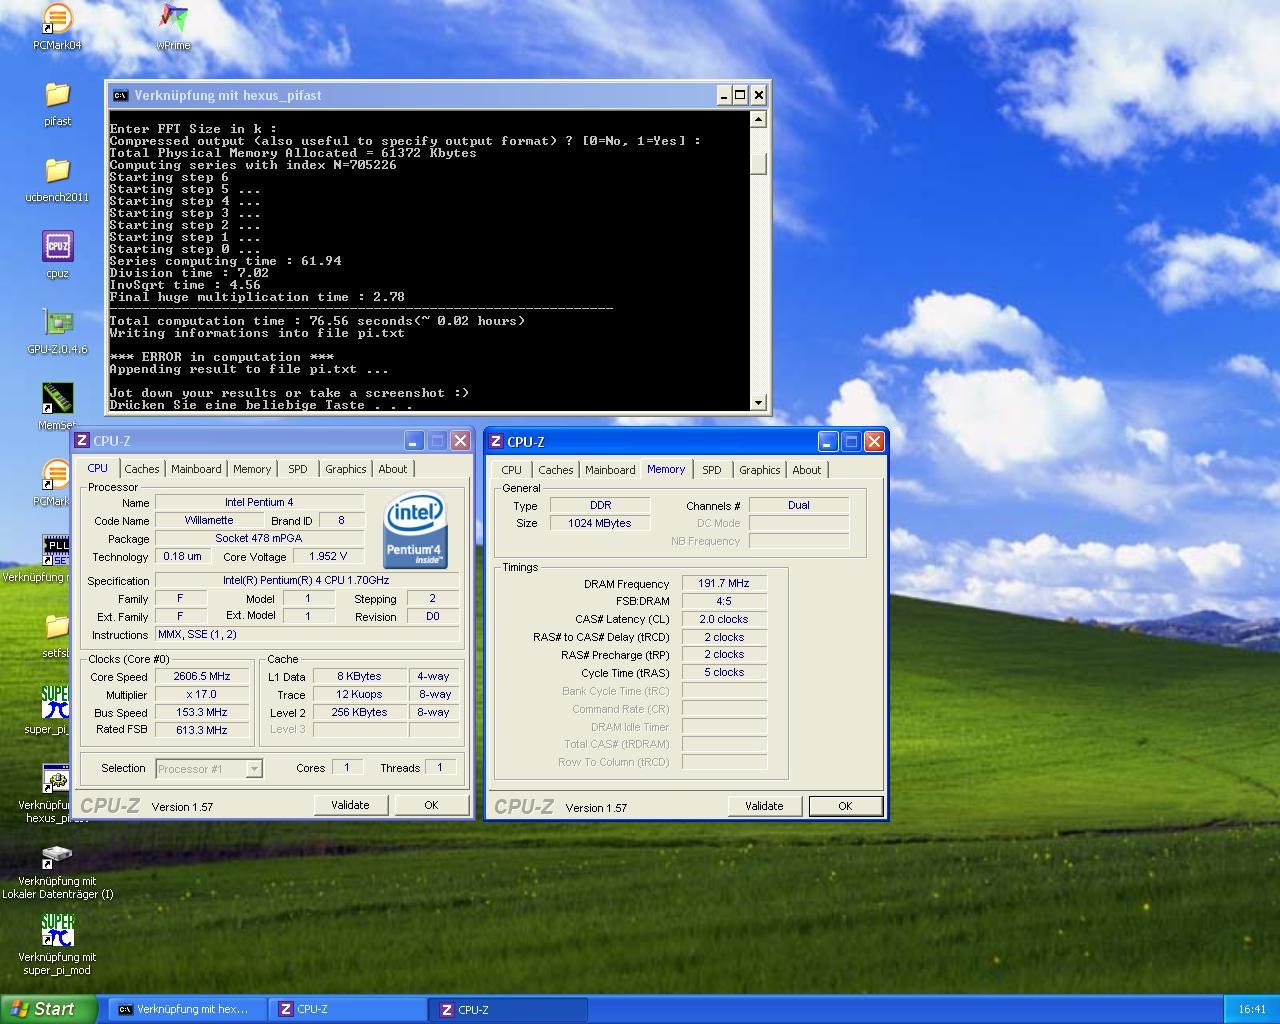Viewport: 1280px width, 1024px height.
Task: Click the Specification Intel Pentium 4 1.70GHz field
Action: point(307,581)
